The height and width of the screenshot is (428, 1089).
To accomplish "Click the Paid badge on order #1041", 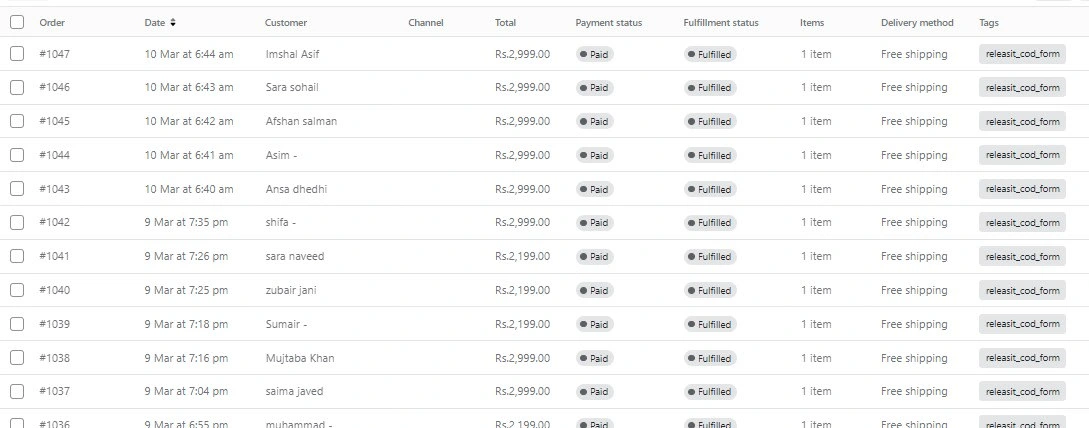I will (x=595, y=256).
